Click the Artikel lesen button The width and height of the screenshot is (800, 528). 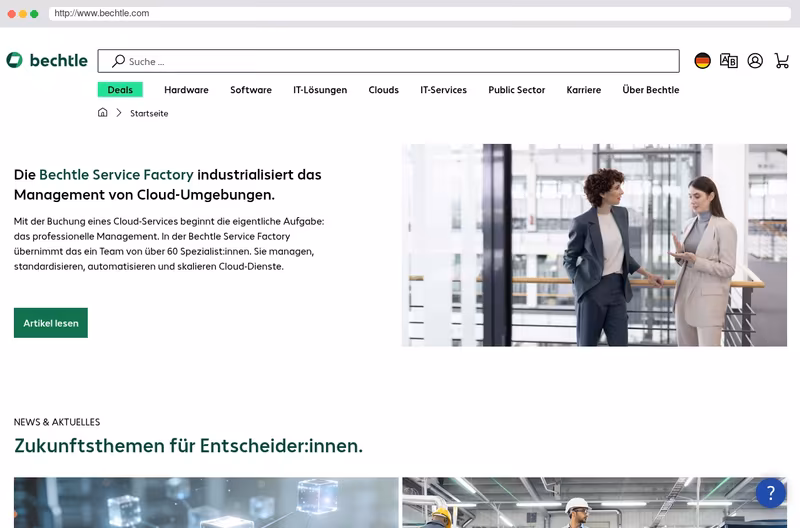click(51, 323)
